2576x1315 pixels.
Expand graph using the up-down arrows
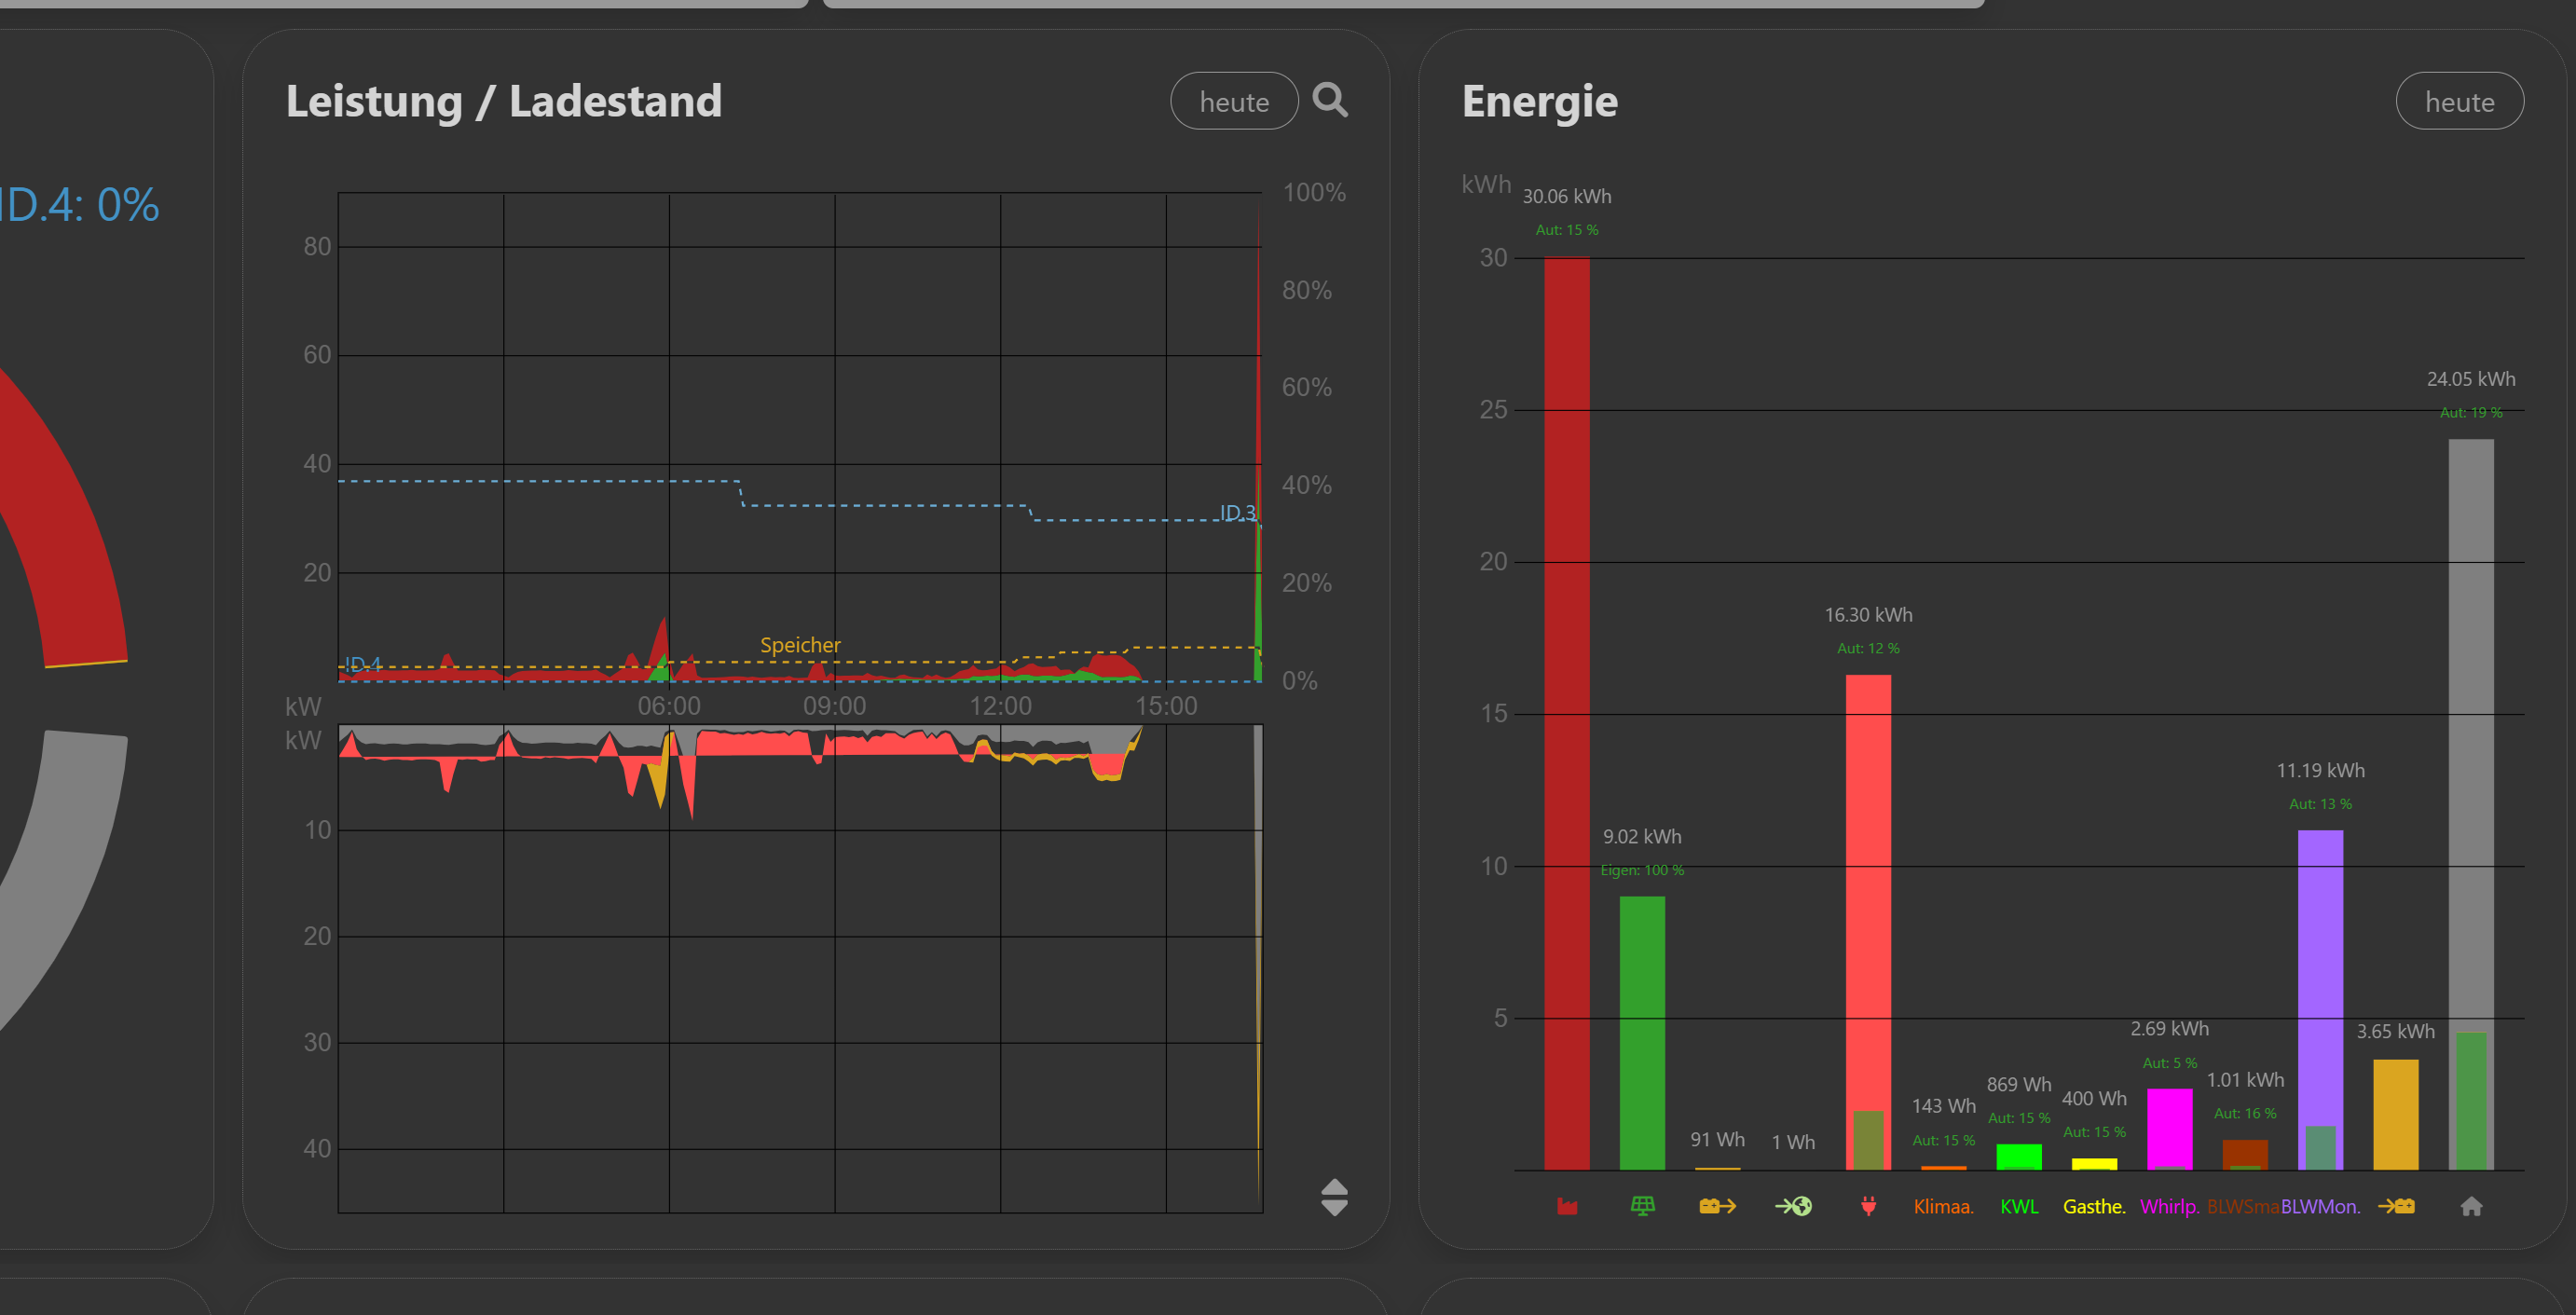(1334, 1197)
